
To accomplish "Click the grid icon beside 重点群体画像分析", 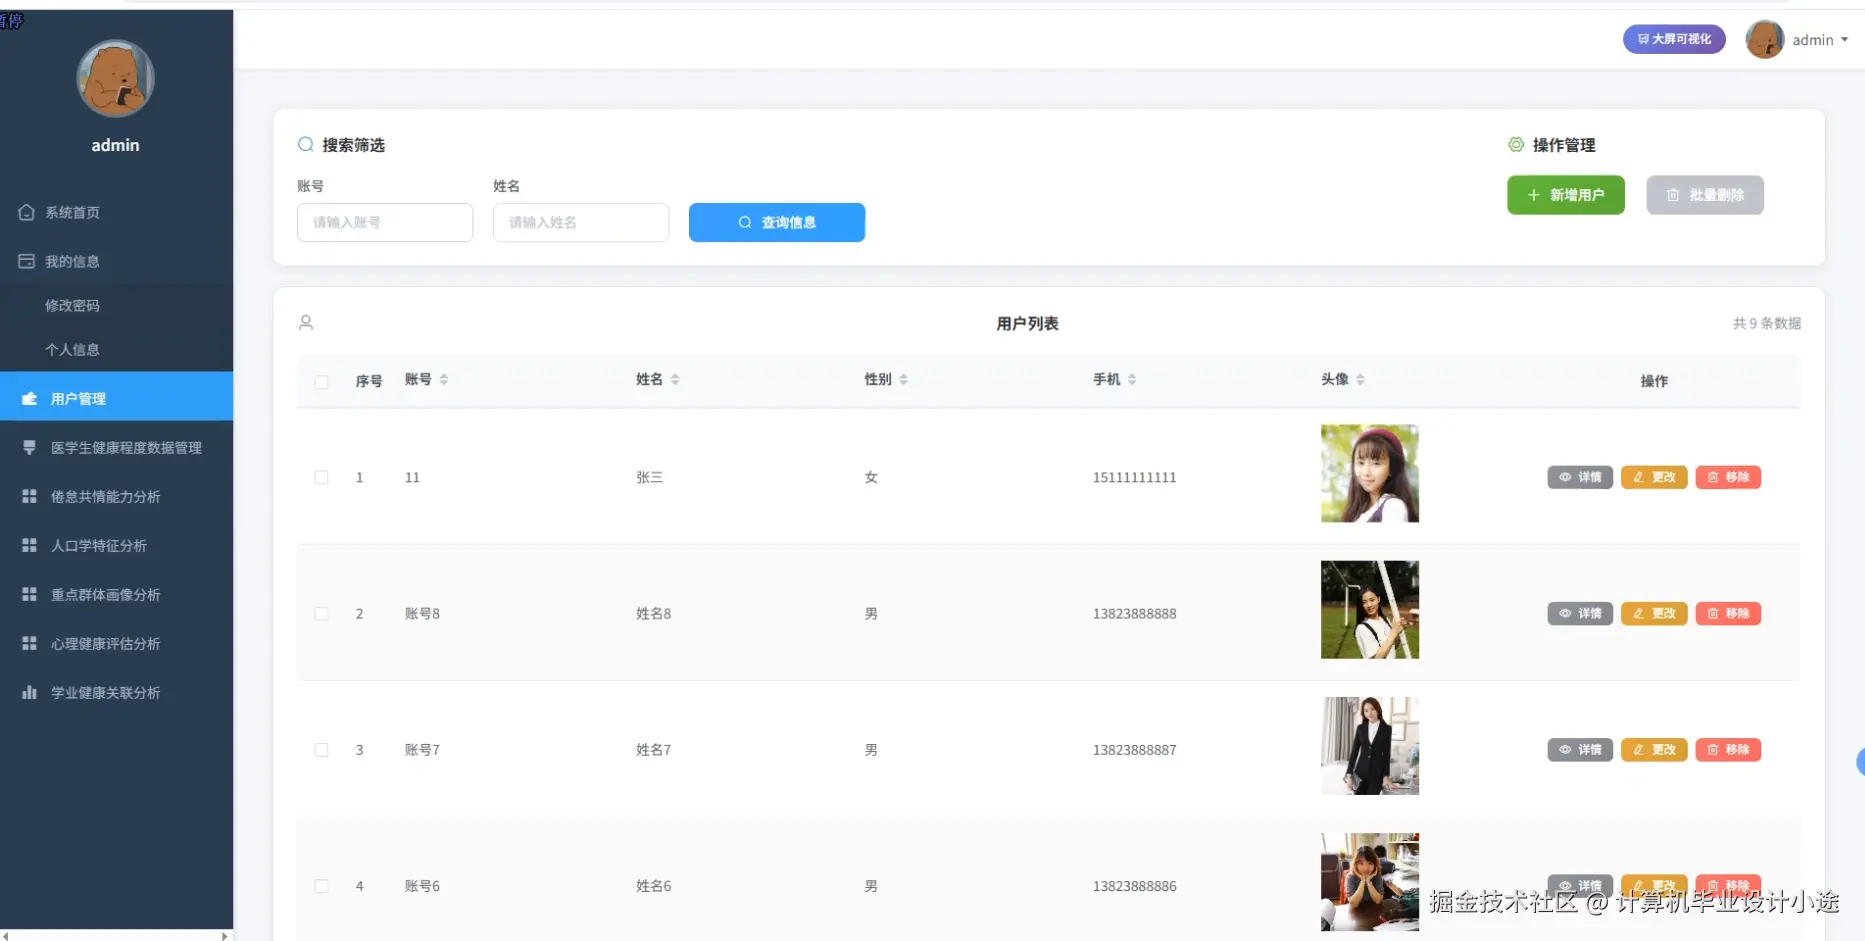I will coord(30,594).
